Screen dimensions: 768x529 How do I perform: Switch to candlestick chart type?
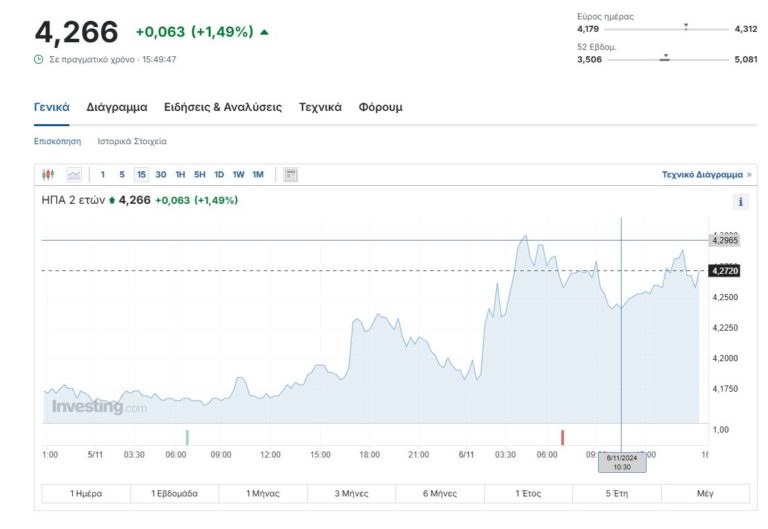tap(48, 174)
